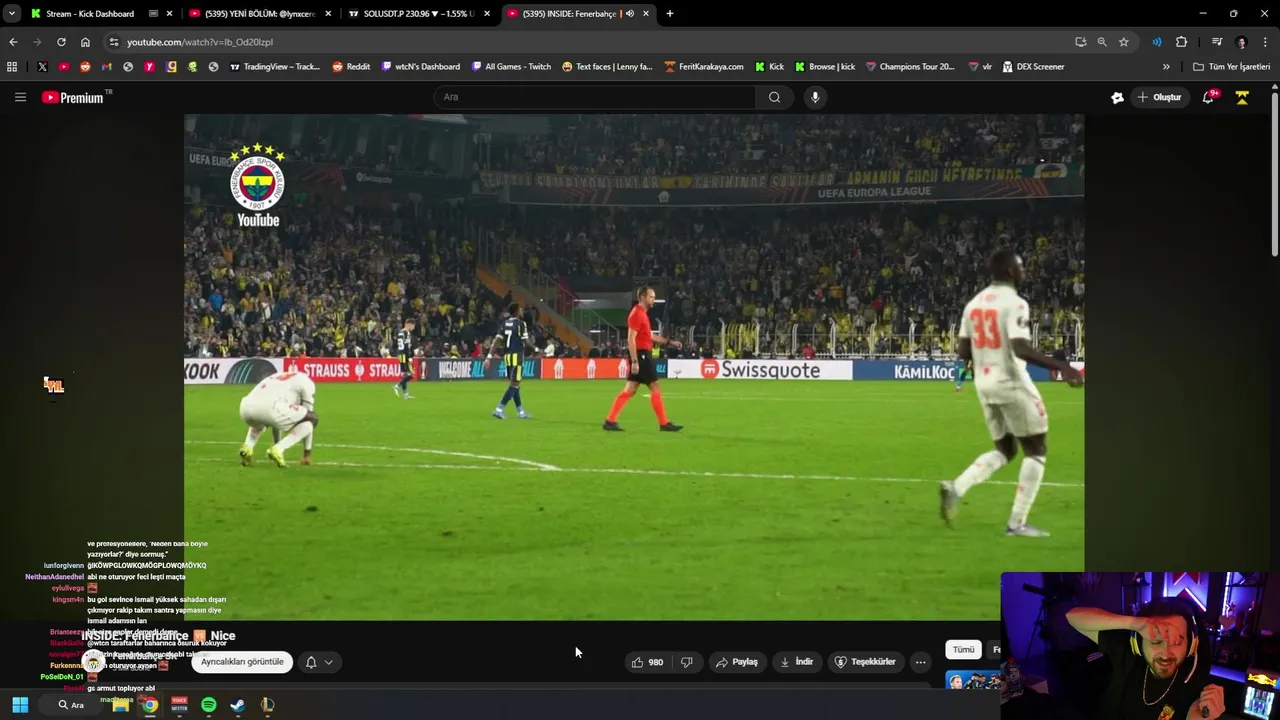Open Voicemeeter from the taskbar
The width and height of the screenshot is (1280, 720).
[x=179, y=705]
